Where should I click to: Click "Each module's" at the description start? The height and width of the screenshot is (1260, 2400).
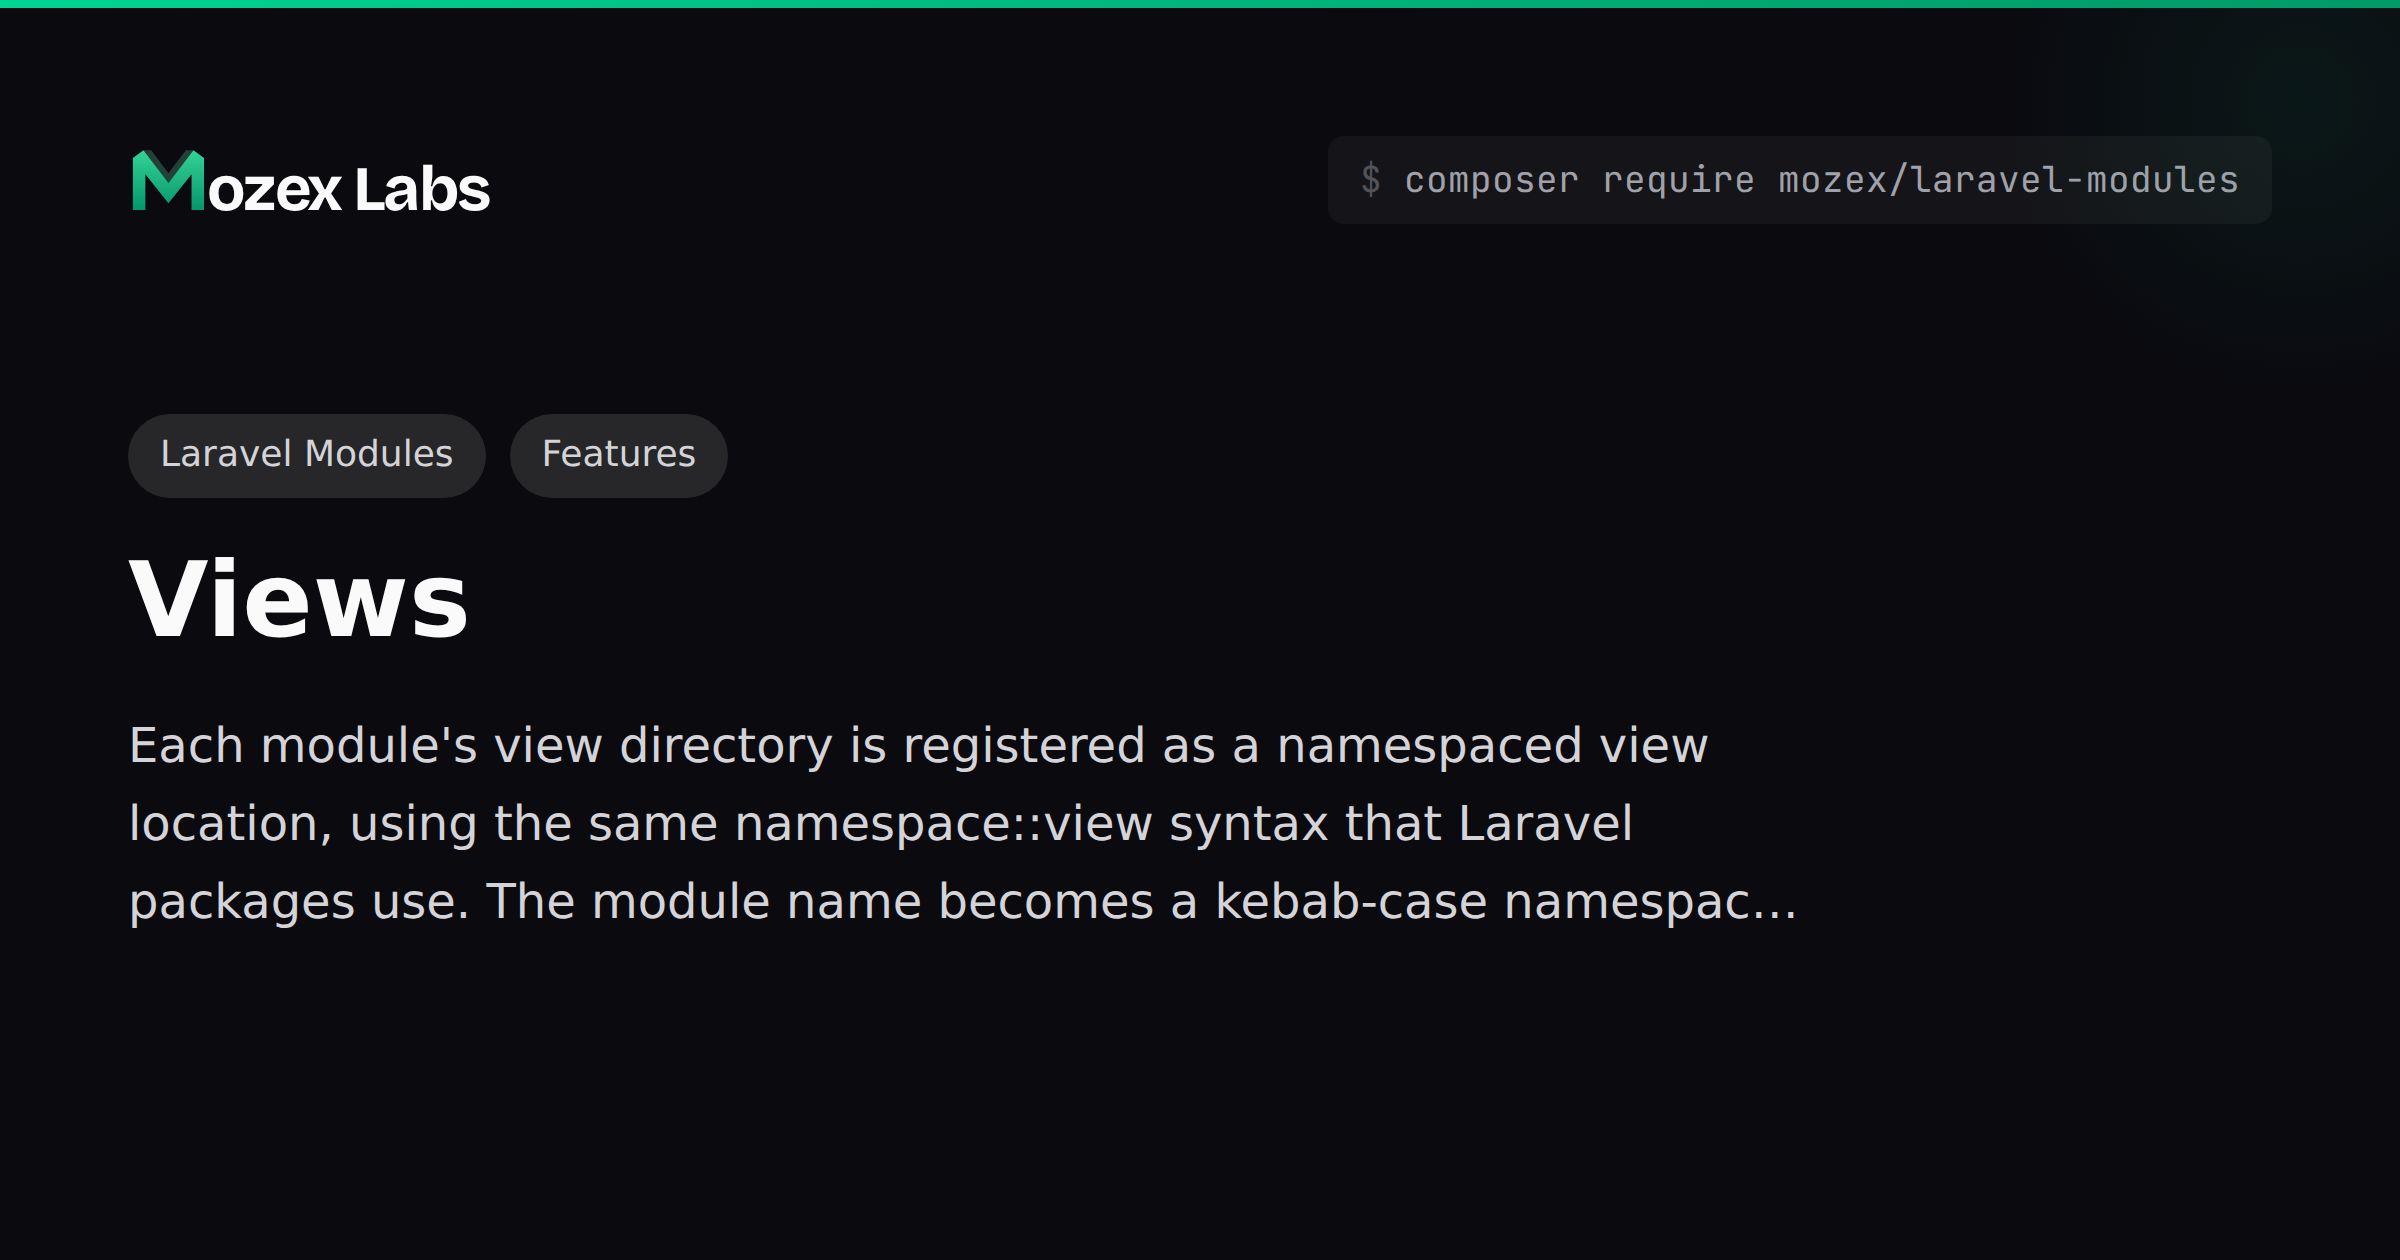304,746
